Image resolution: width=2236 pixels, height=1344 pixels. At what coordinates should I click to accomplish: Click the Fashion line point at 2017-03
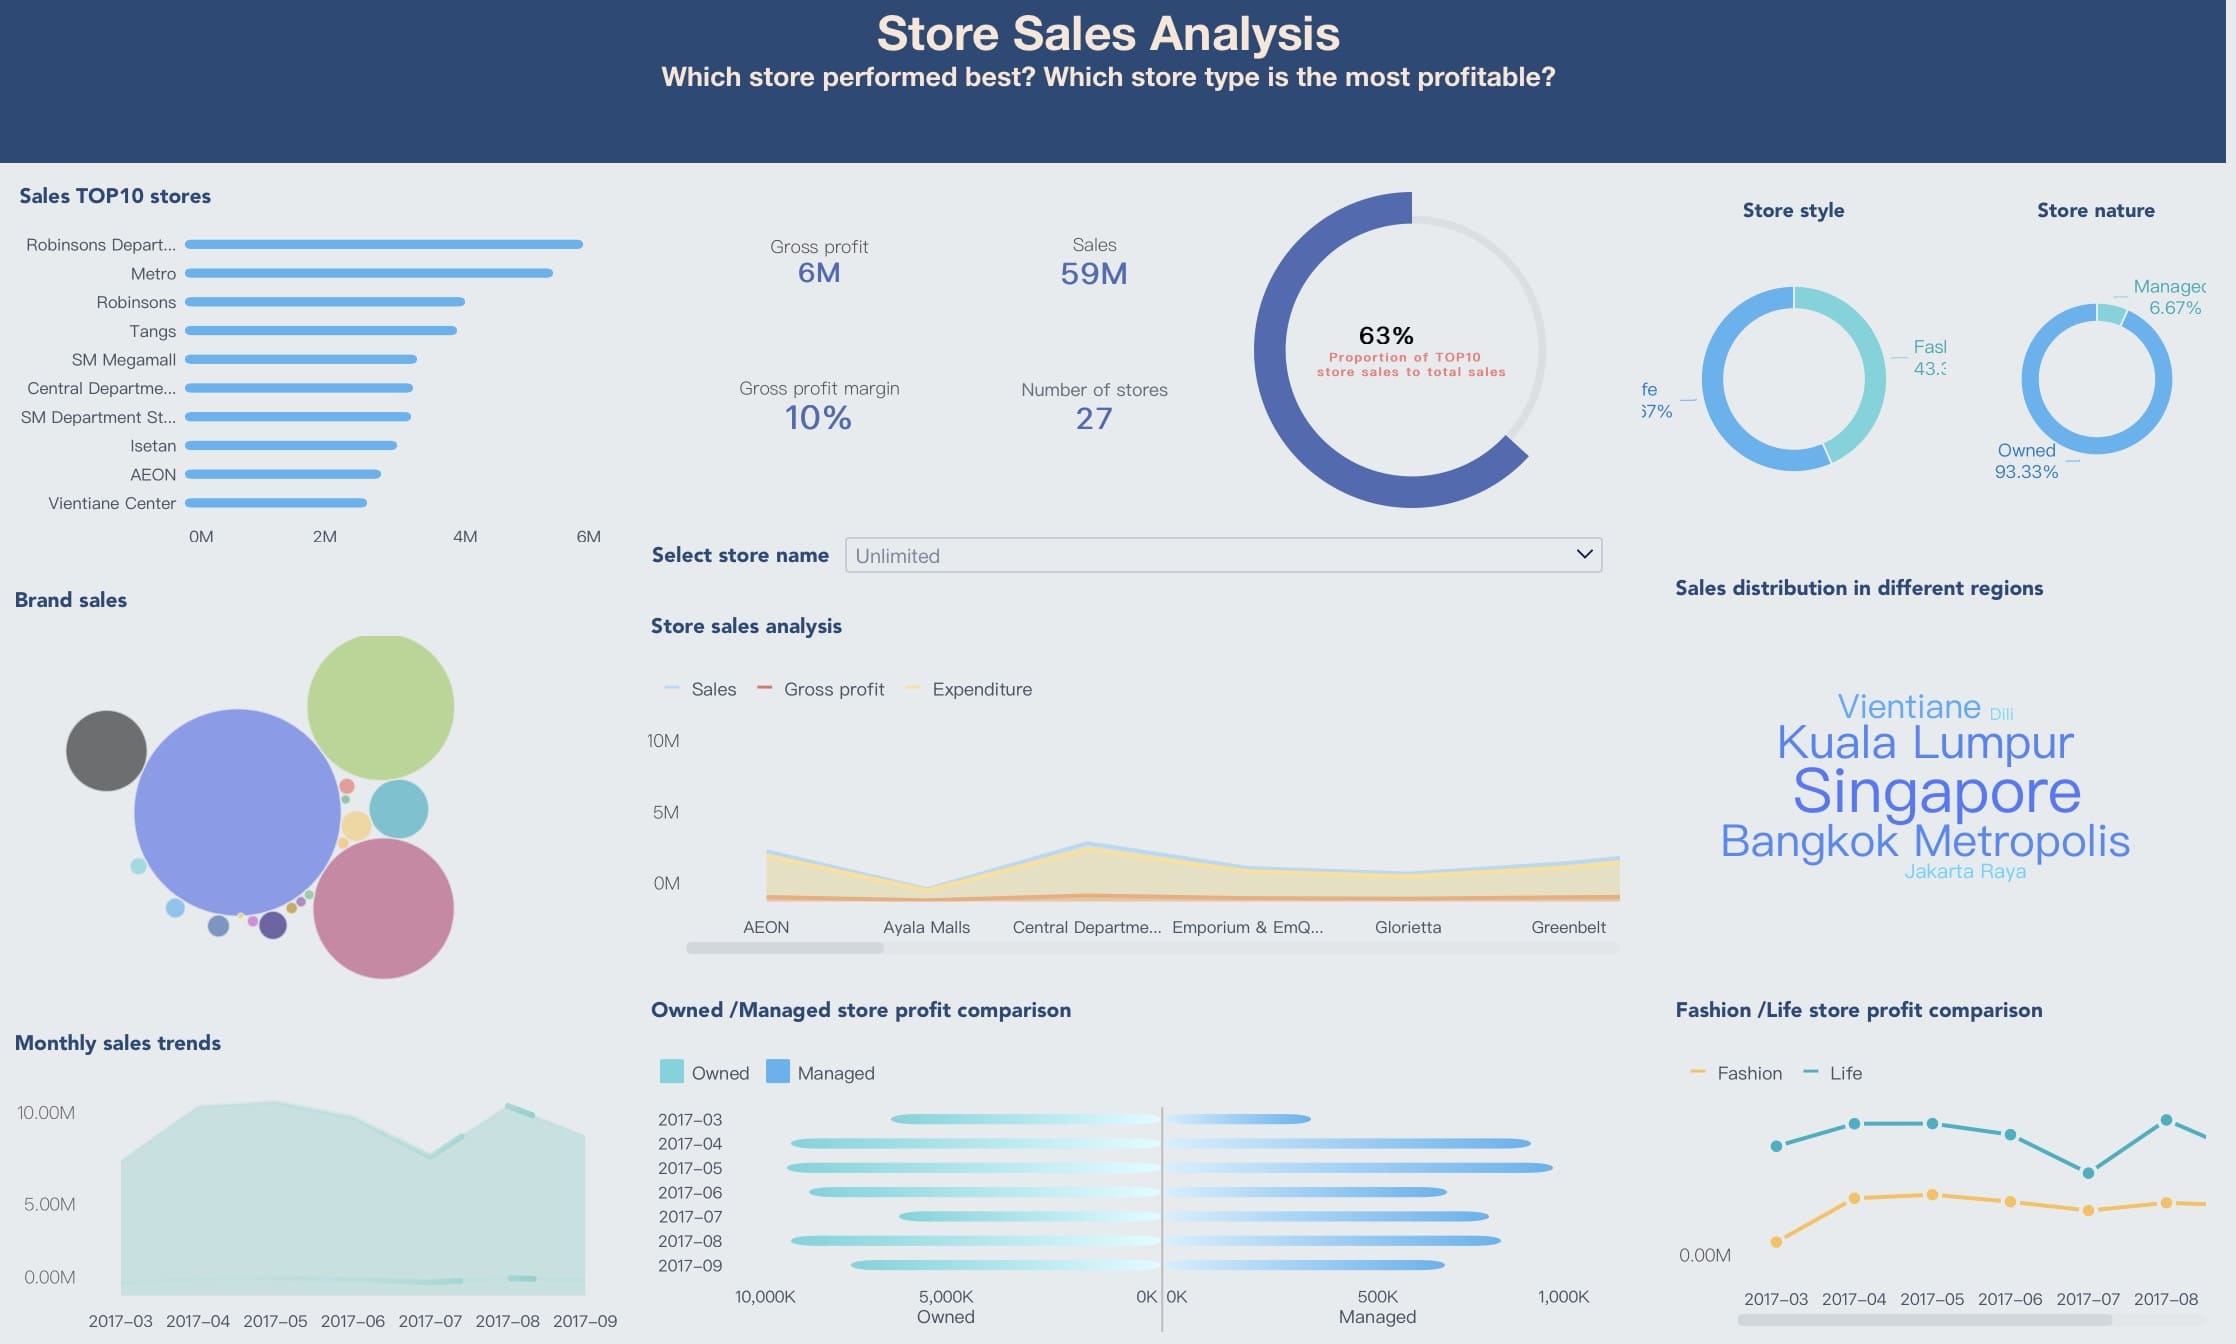pos(1776,1242)
